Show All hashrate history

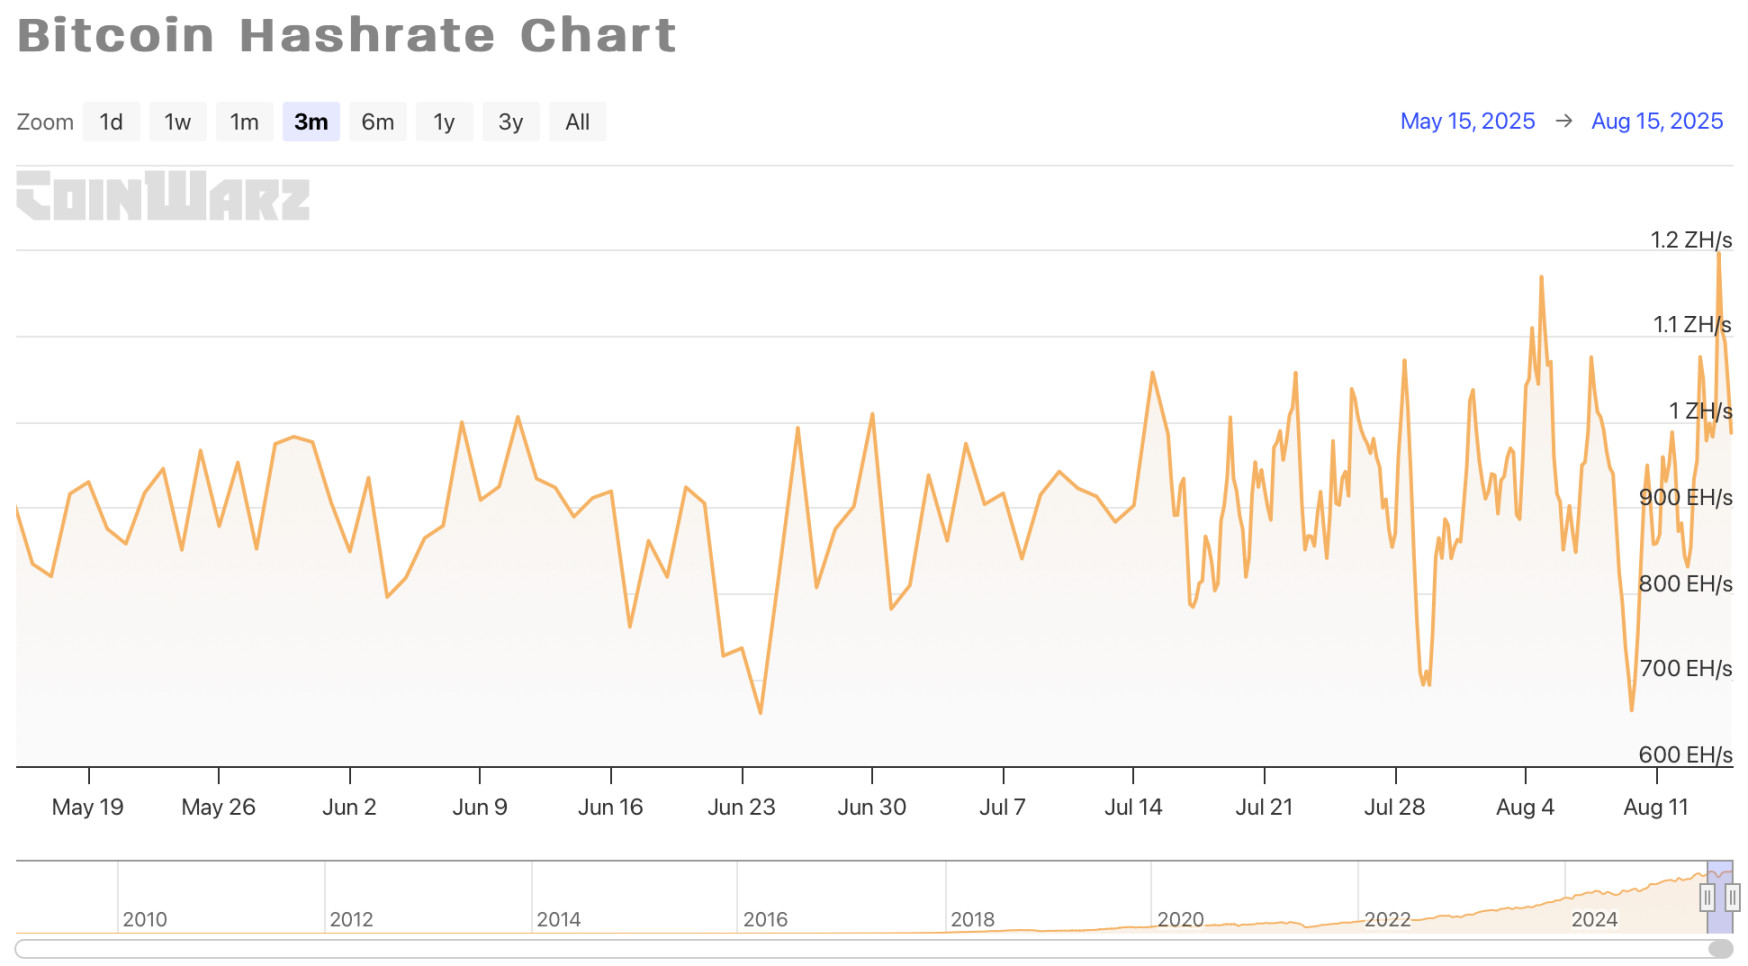pos(577,122)
